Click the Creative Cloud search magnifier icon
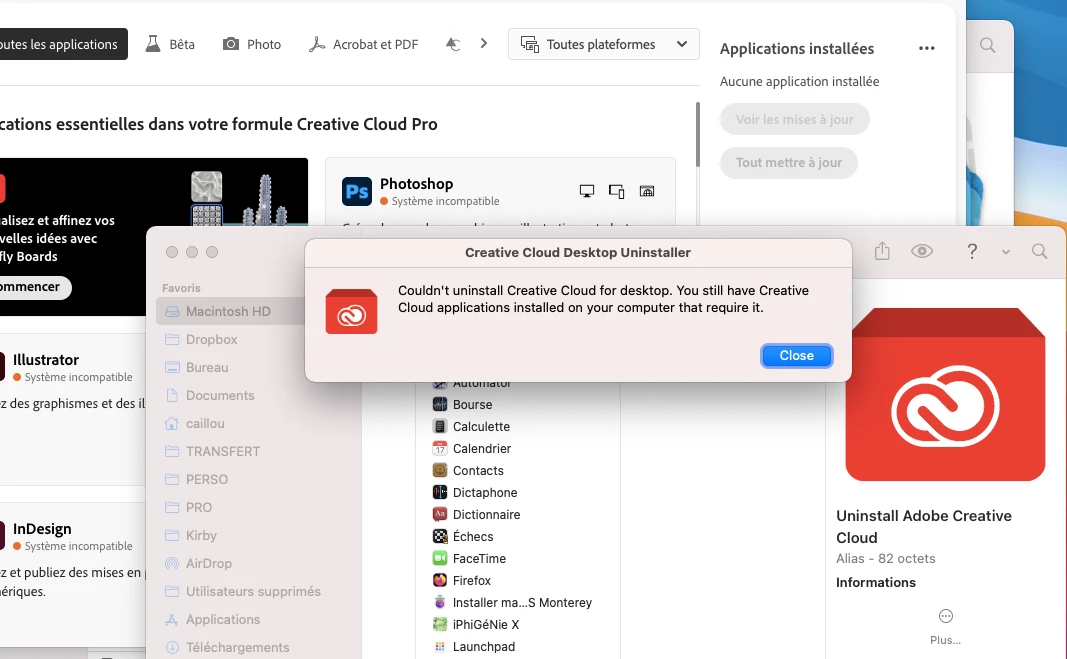This screenshot has height=659, width=1067. click(x=987, y=46)
